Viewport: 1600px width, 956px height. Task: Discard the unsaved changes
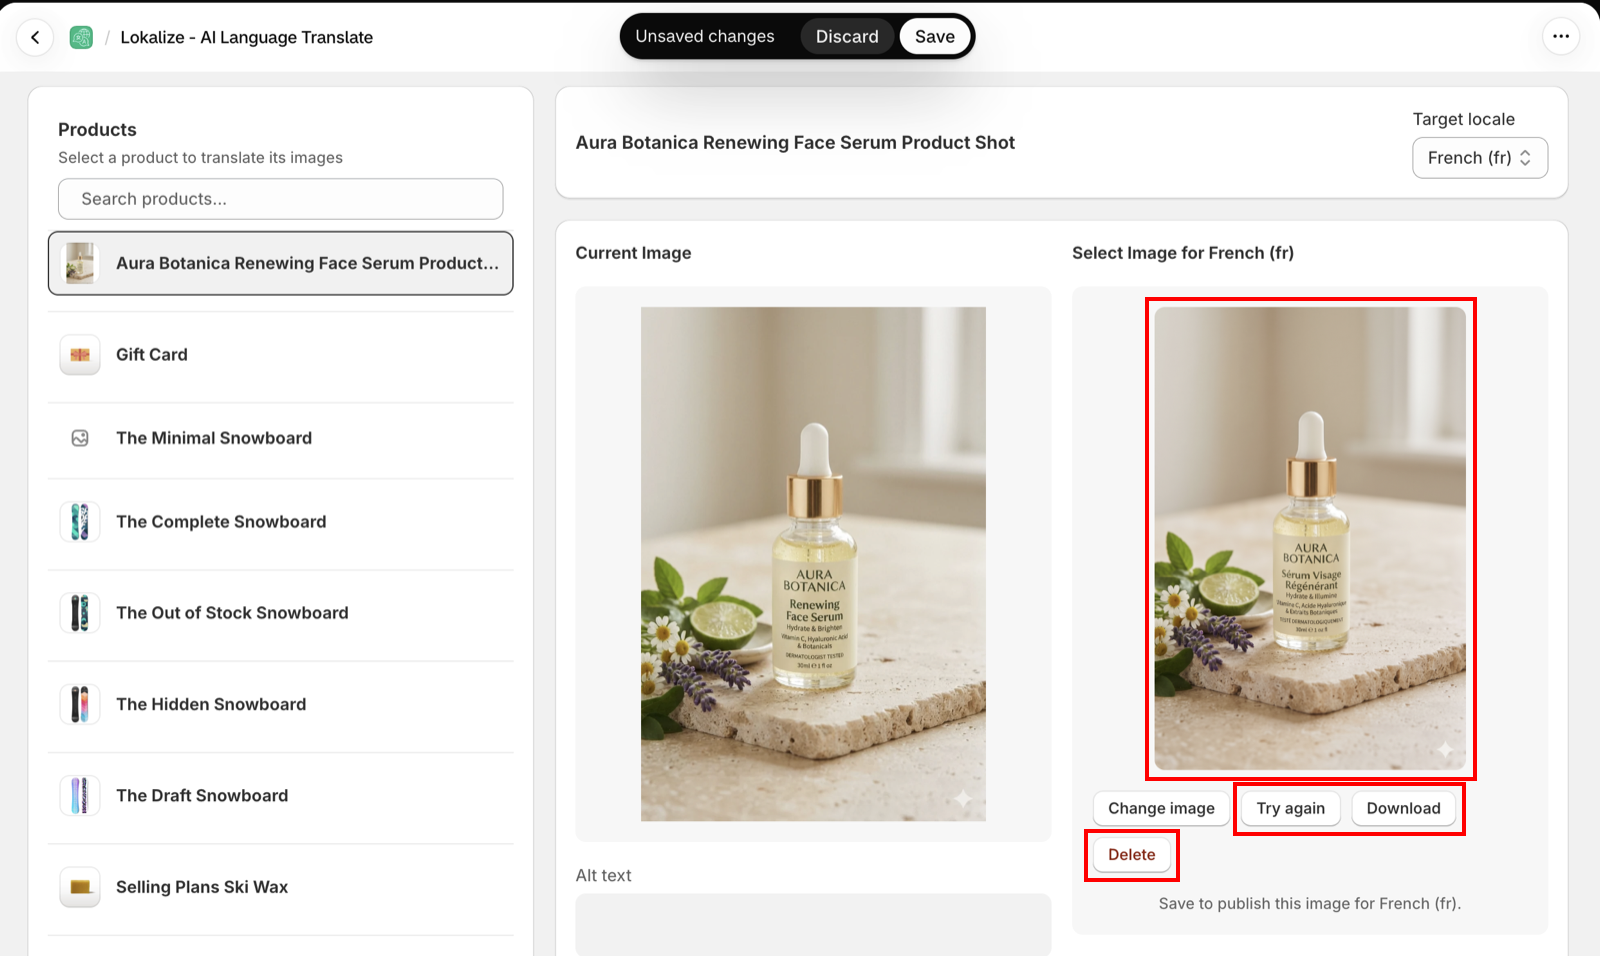click(x=847, y=37)
